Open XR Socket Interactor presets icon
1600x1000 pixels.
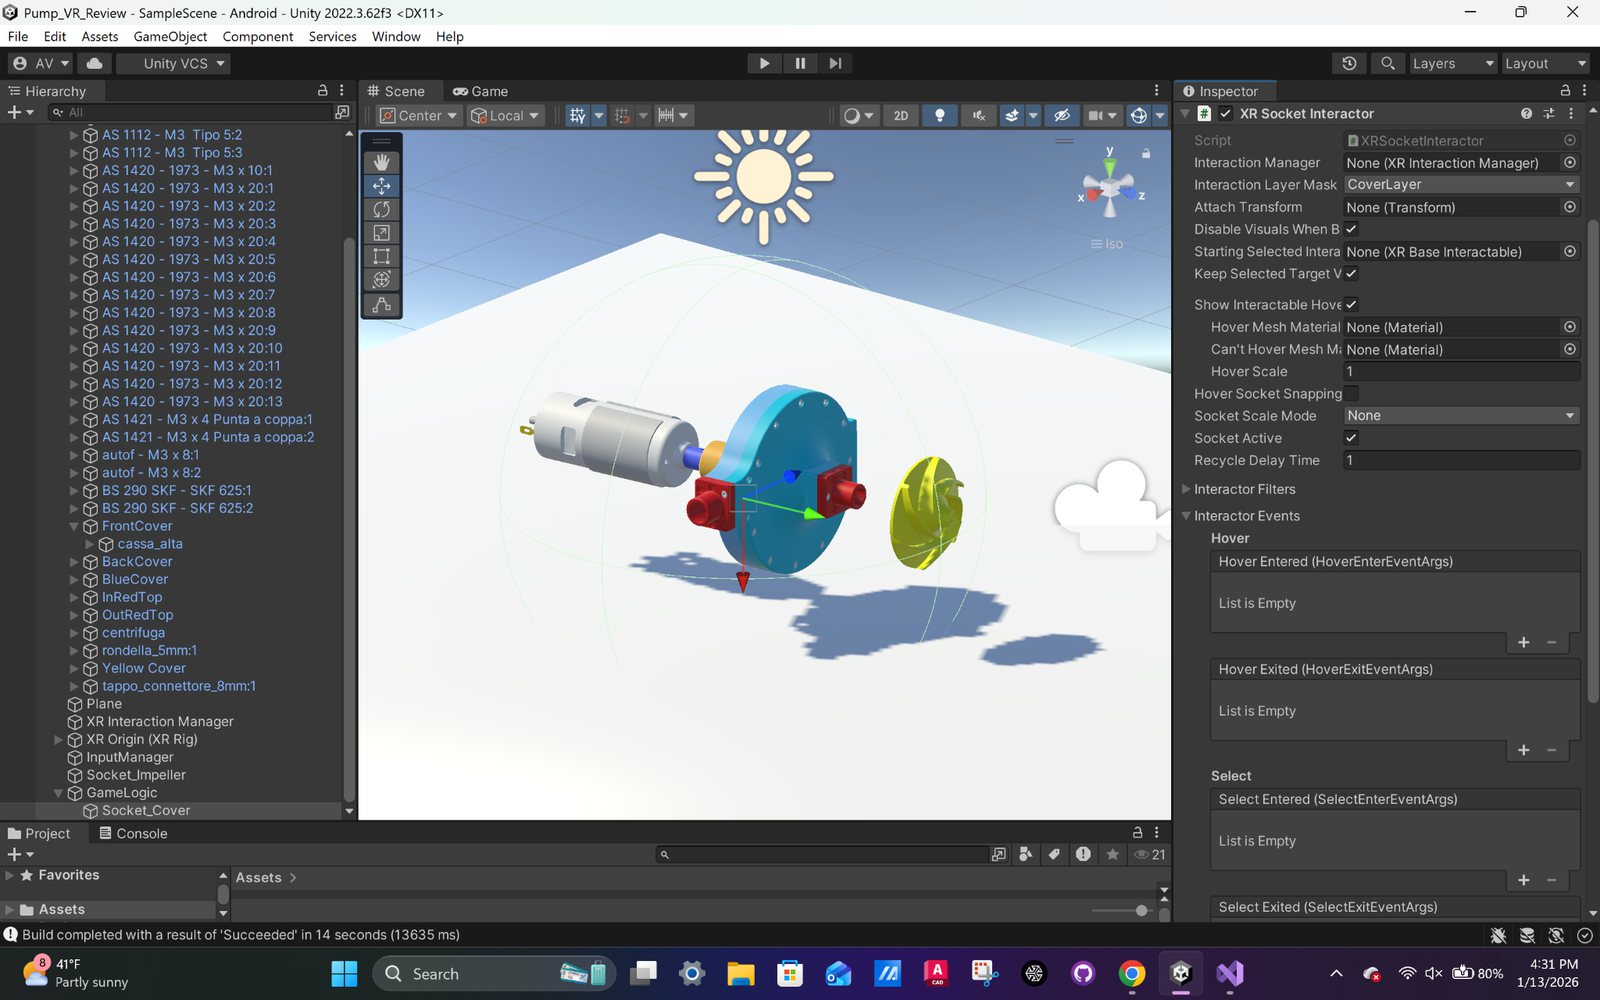tap(1548, 114)
